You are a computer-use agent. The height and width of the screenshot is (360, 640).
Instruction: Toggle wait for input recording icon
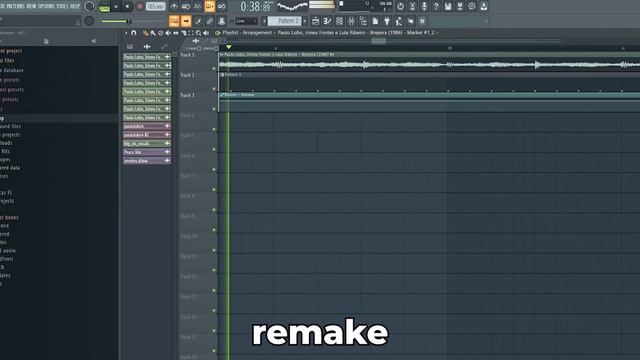(186, 7)
